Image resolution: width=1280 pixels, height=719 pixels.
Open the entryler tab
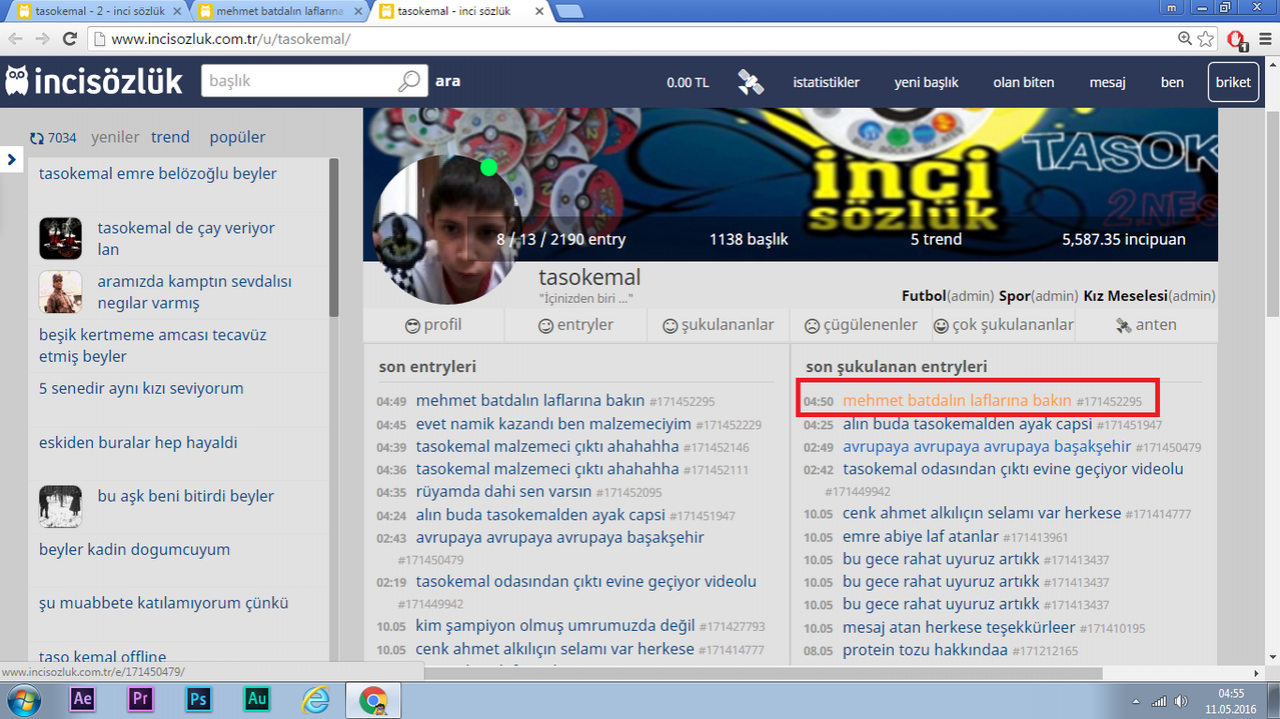point(576,325)
